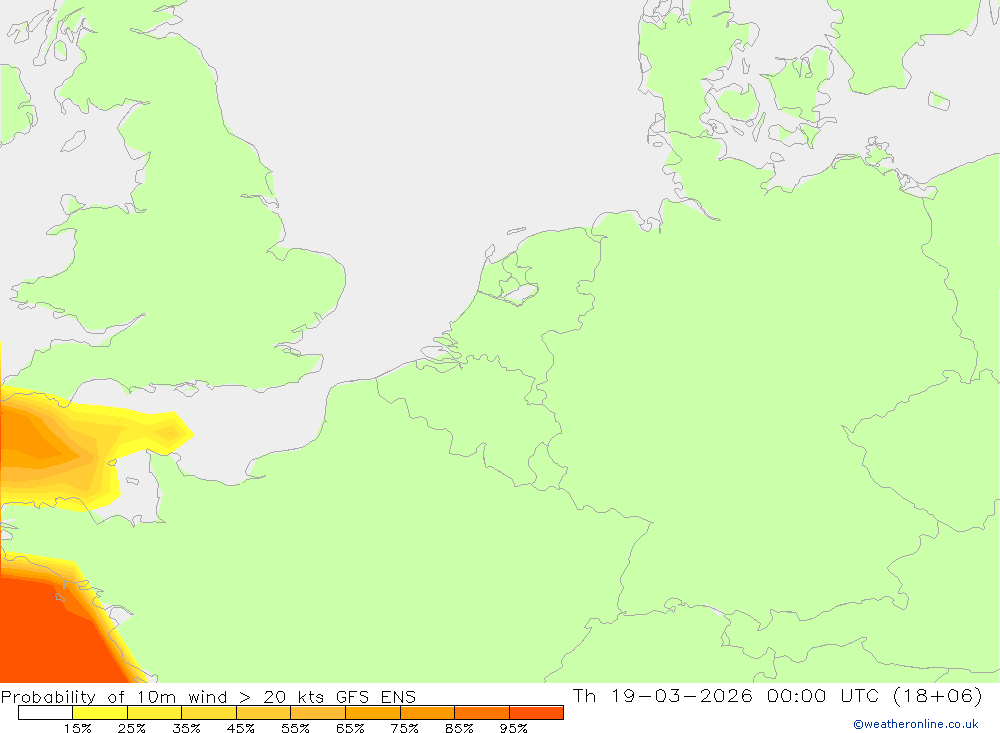The image size is (1000, 733).
Task: Click the '35%' legend label
Action: [x=187, y=728]
